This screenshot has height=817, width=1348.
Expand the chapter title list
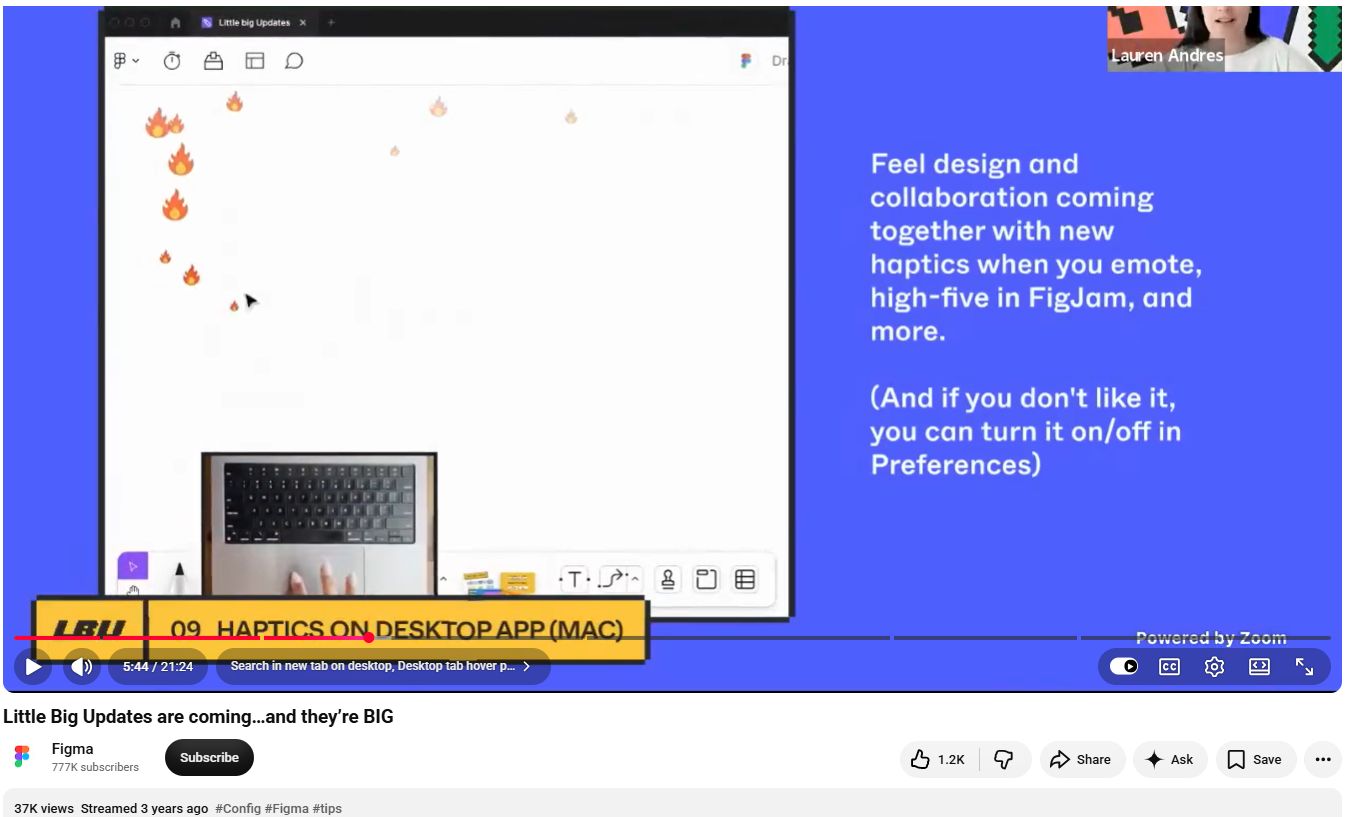coord(383,666)
